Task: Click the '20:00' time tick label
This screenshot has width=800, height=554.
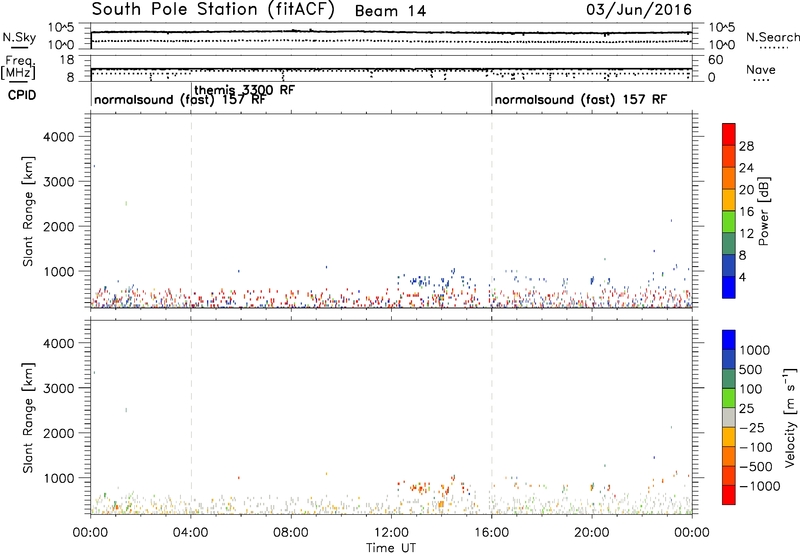Action: pyautogui.click(x=592, y=533)
